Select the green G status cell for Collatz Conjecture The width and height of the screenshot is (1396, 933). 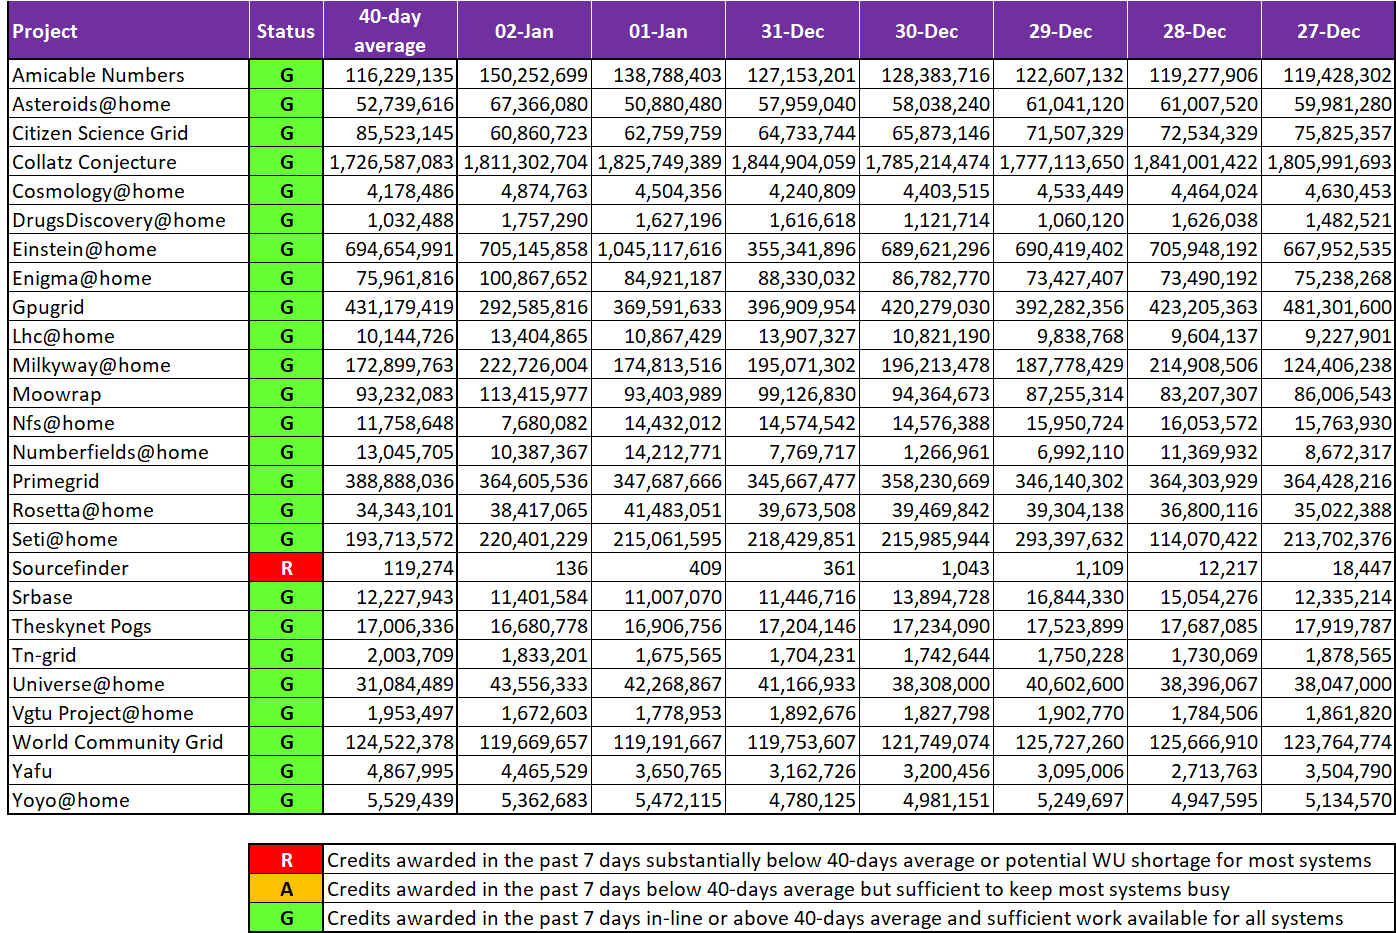tap(286, 162)
